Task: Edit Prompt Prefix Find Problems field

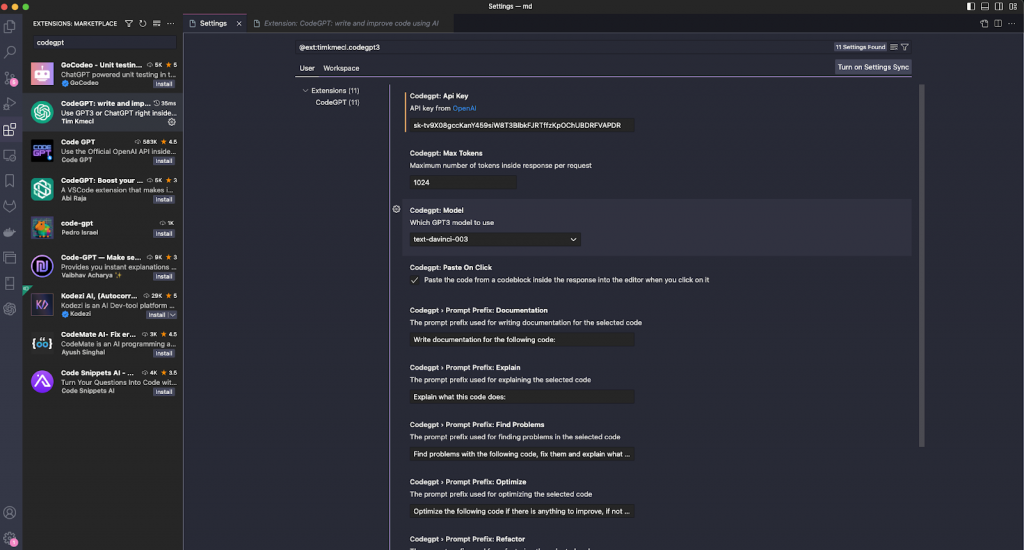Action: (522, 454)
